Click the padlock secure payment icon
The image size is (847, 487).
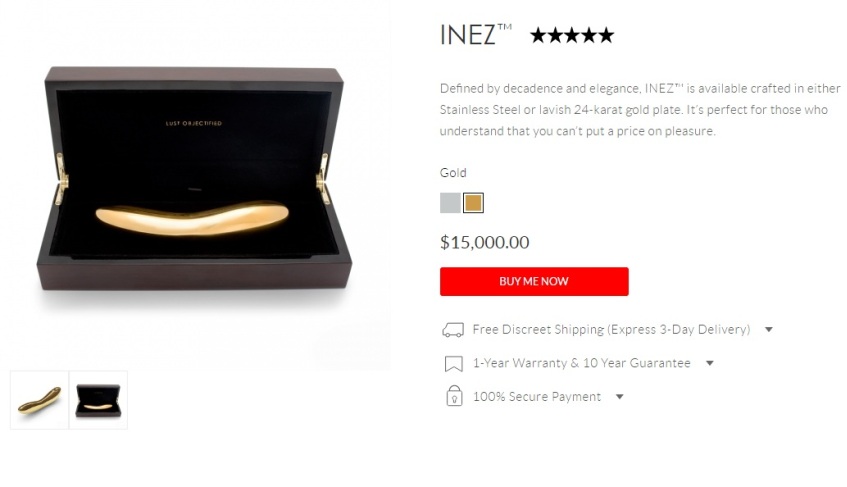pos(454,396)
